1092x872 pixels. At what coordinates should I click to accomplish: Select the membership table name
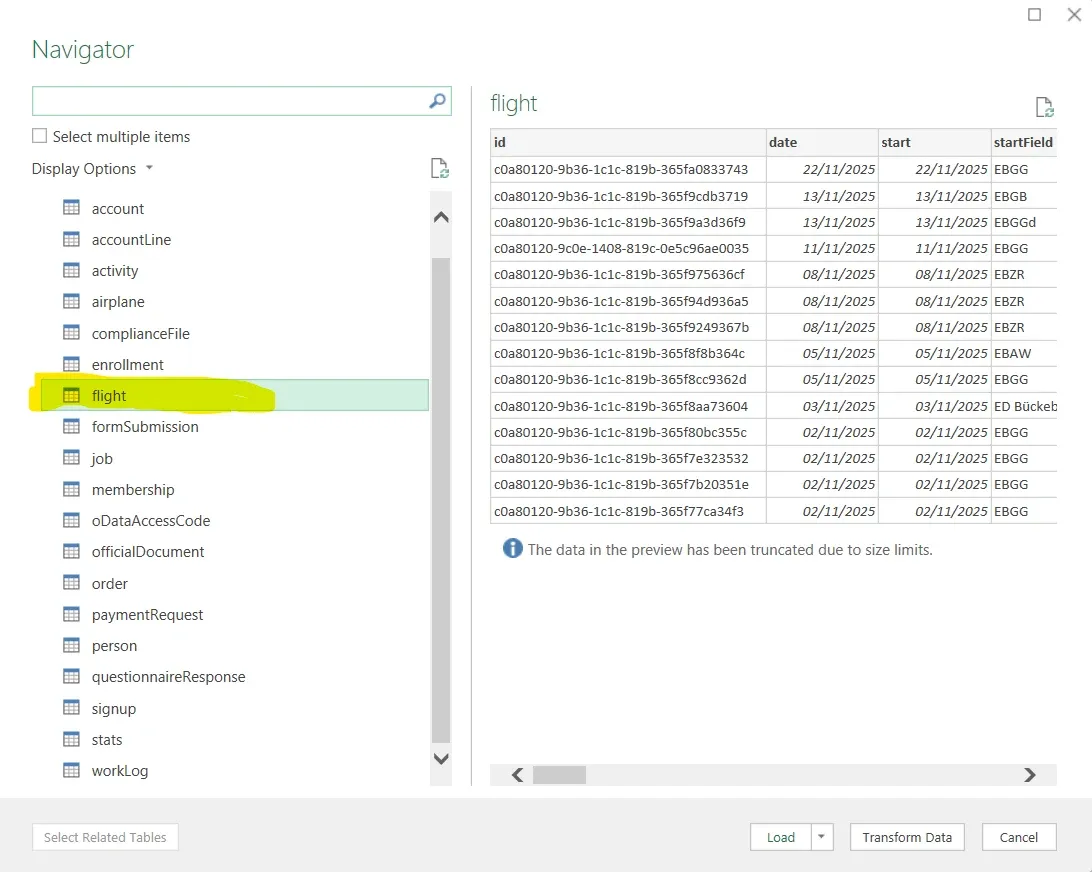(x=133, y=490)
